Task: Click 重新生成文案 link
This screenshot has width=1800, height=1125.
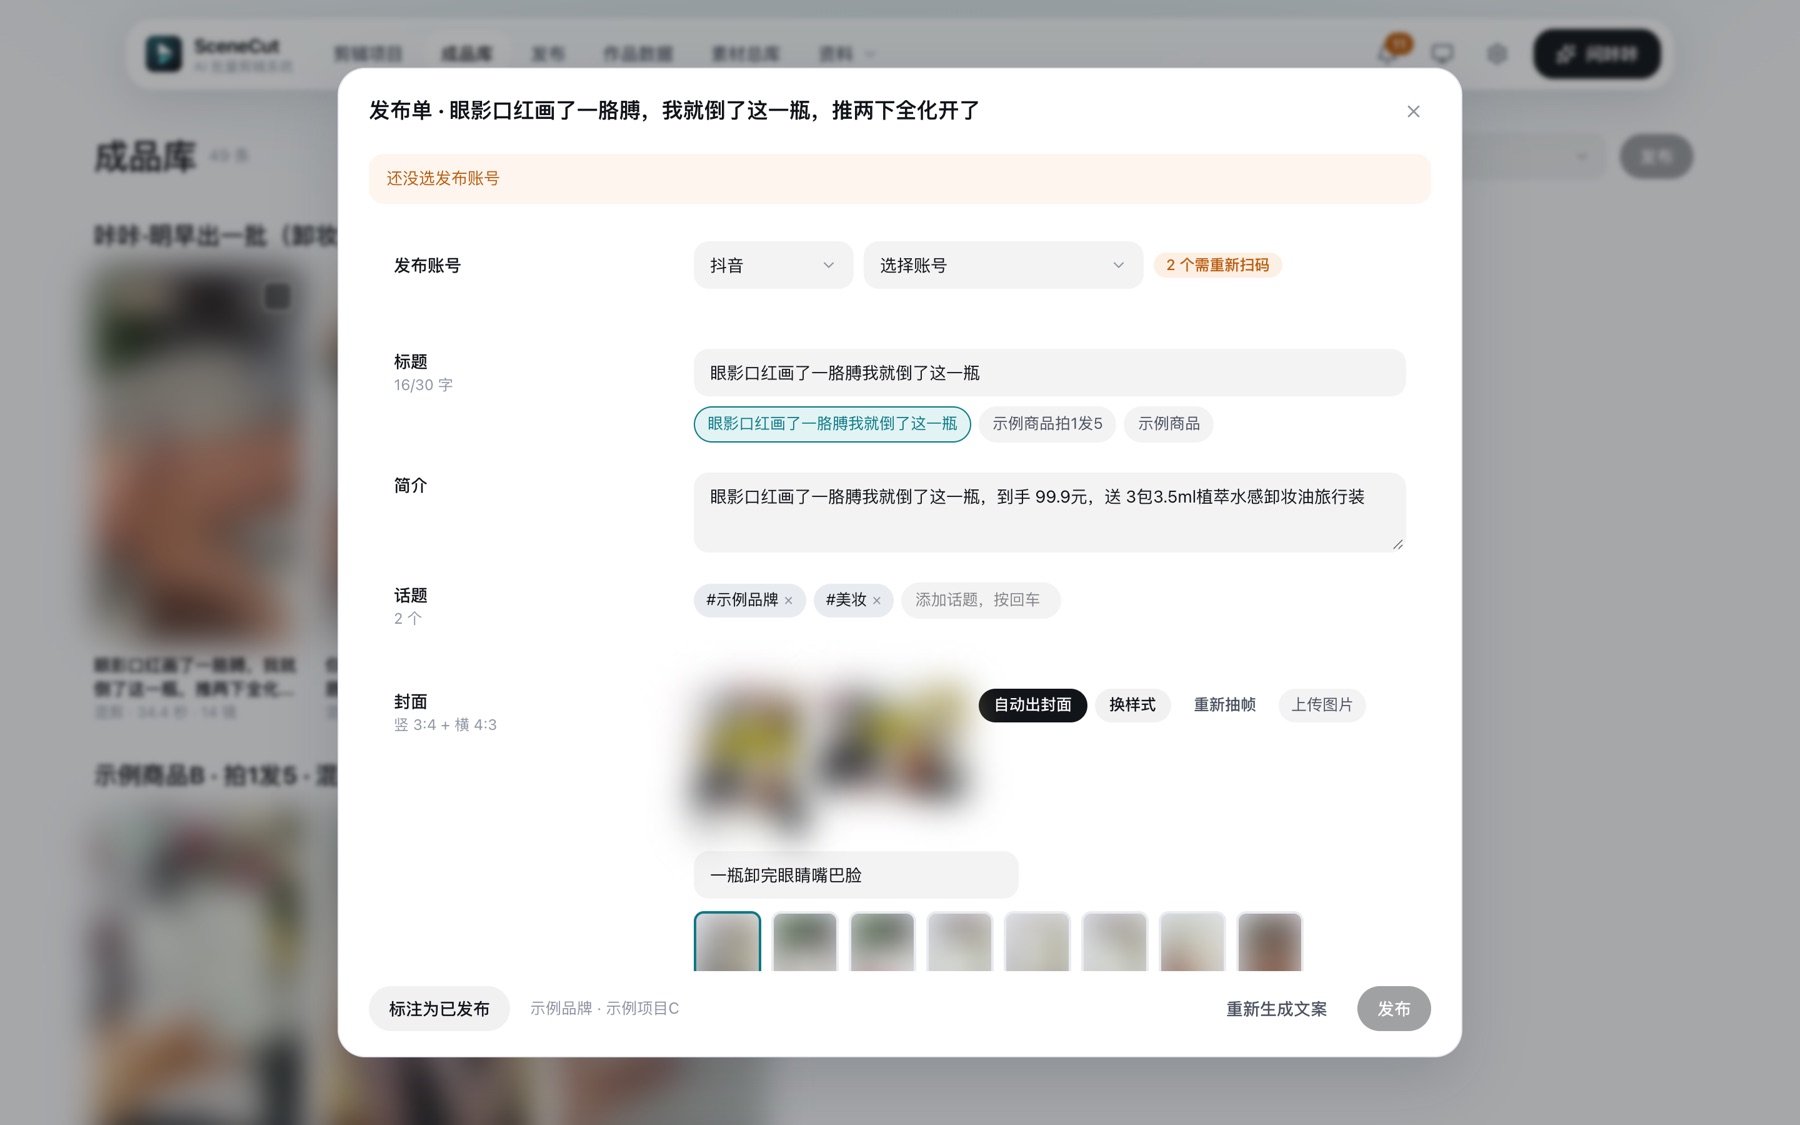Action: [1276, 1009]
